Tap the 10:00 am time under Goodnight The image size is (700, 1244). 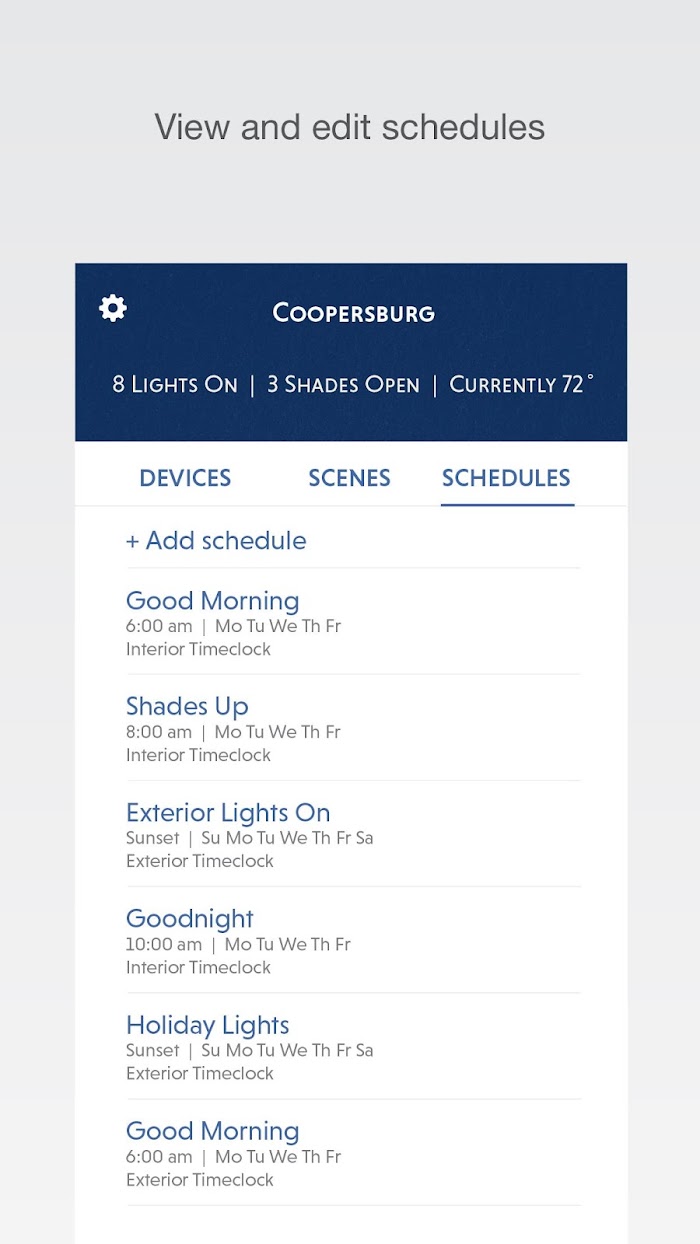tap(164, 944)
